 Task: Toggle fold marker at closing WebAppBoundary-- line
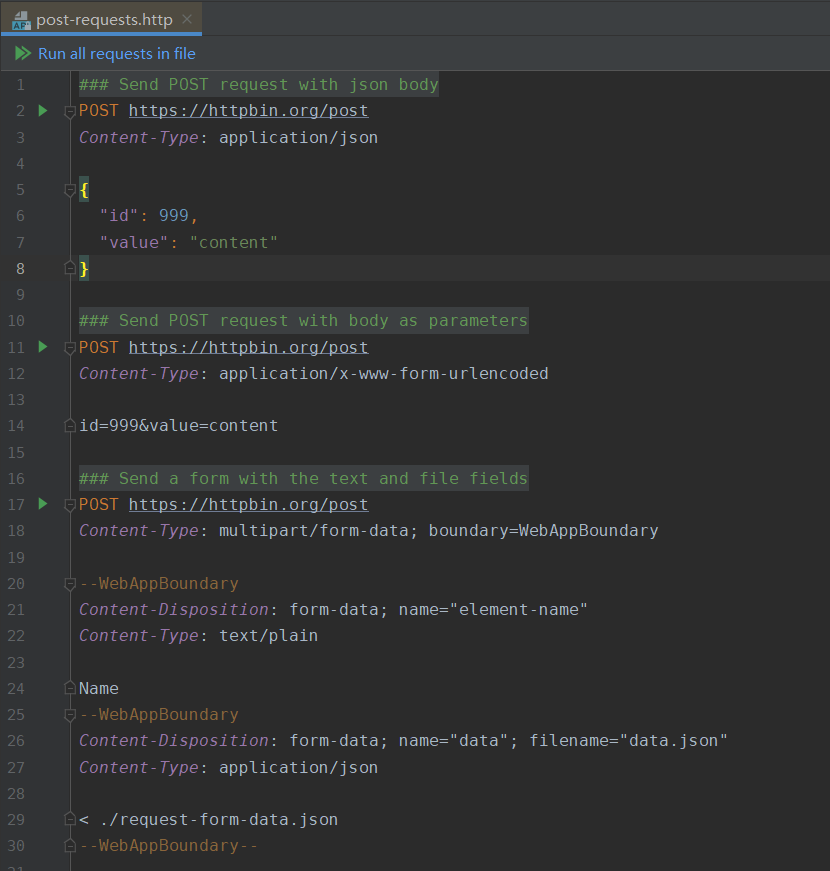point(70,845)
